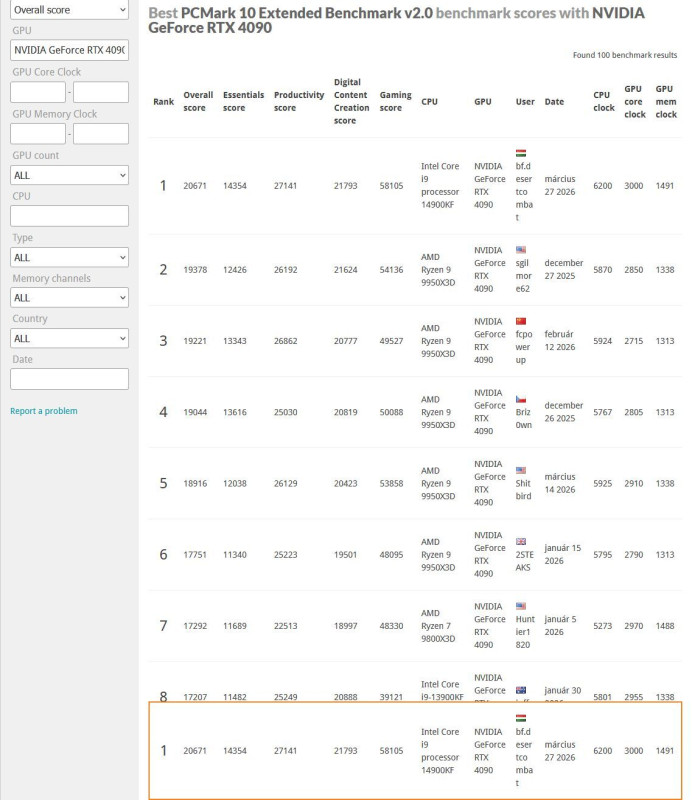
Task: Open the Overall score sort dropdown
Action: click(x=69, y=10)
